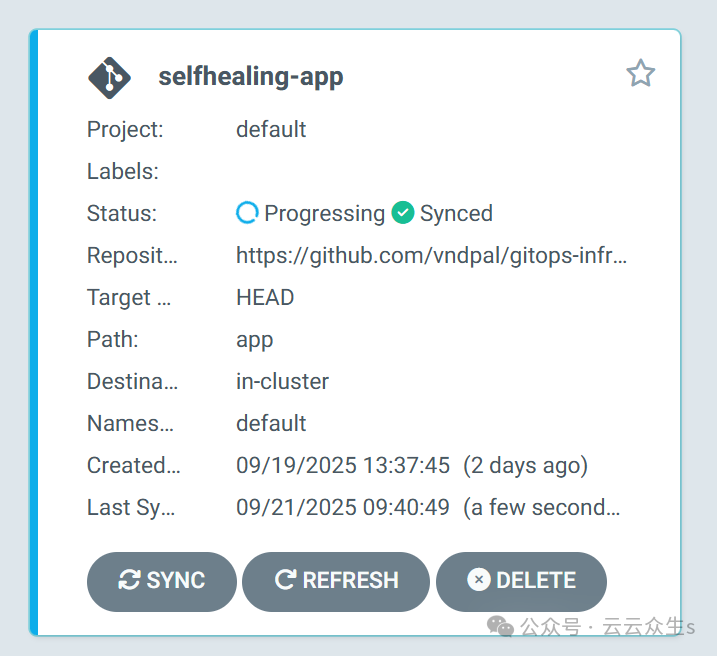The image size is (717, 656).
Task: Click the git source icon beside selfhealing-app
Action: 110,77
